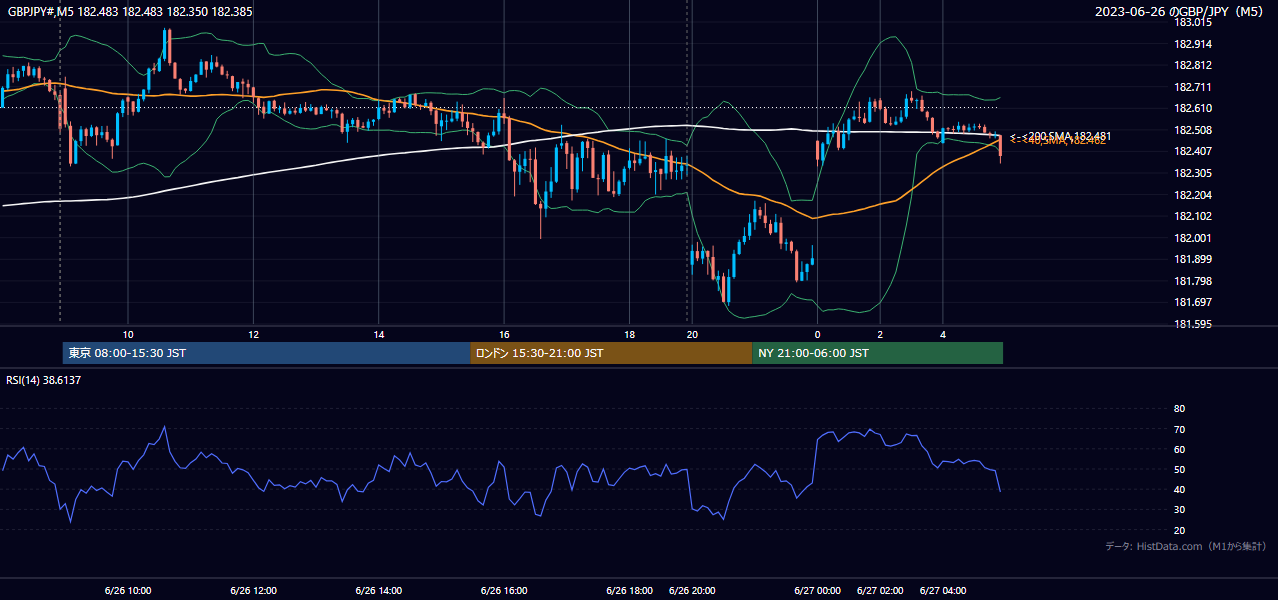Click the RSI(14) 38.6137 indicator label
Viewport: 1278px width, 600px height.
(x=44, y=380)
